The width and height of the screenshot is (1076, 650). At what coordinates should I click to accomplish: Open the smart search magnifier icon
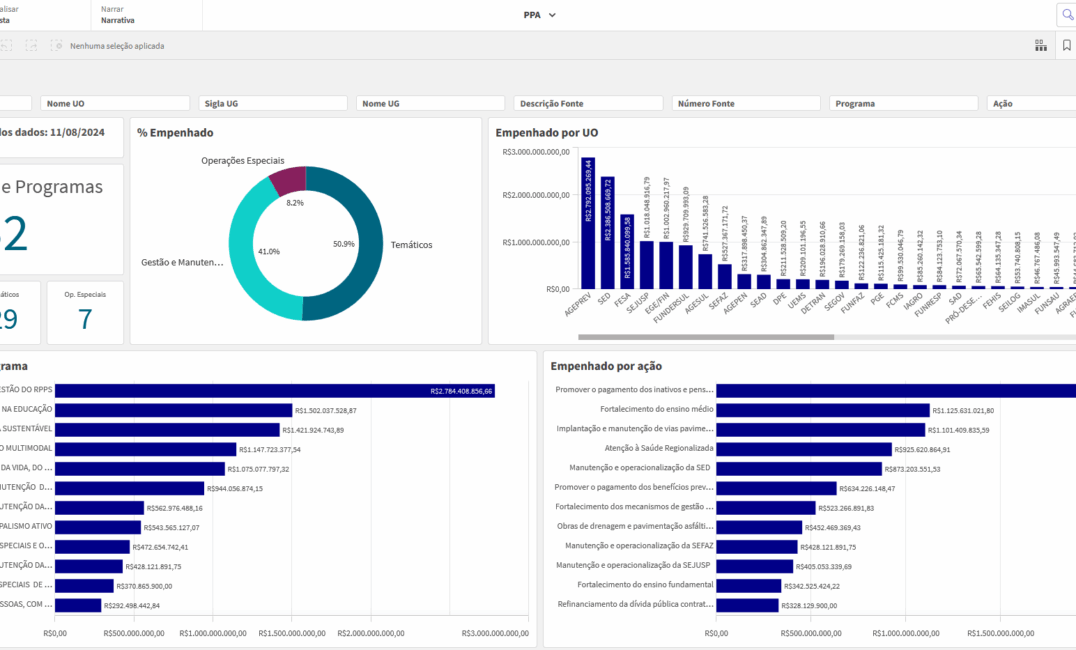click(1066, 15)
